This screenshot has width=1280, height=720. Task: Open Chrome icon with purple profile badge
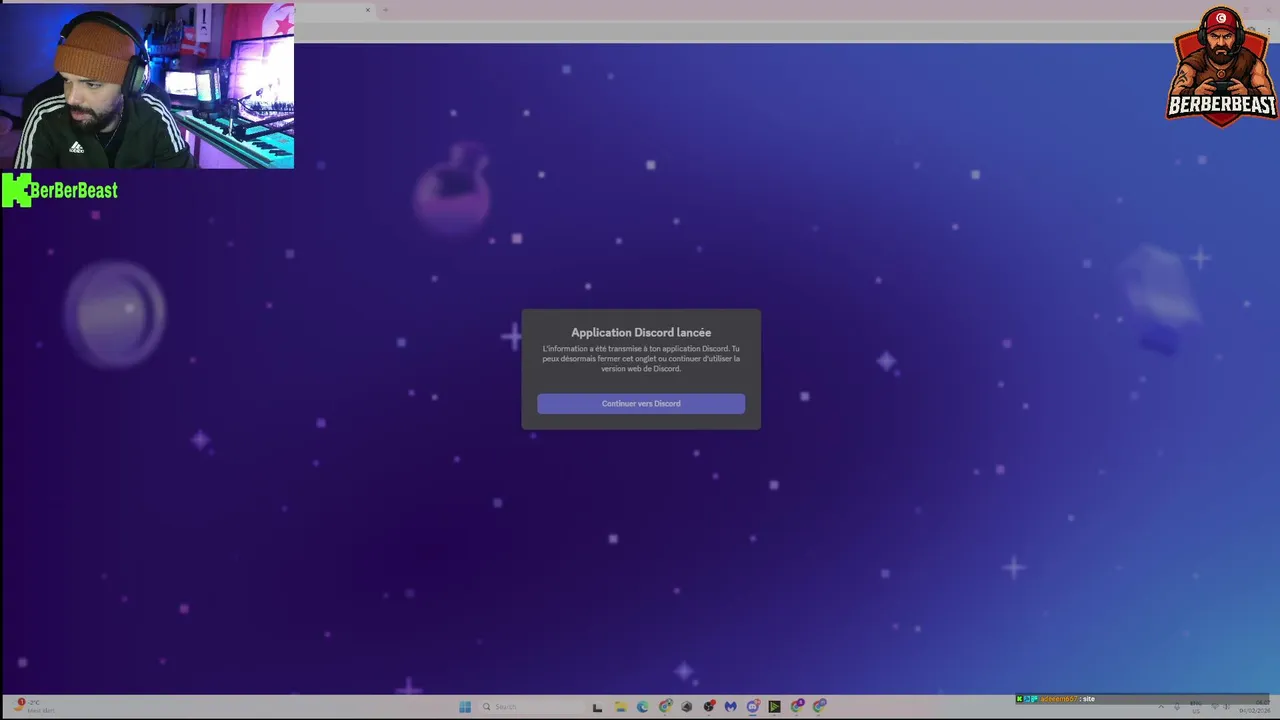click(797, 707)
